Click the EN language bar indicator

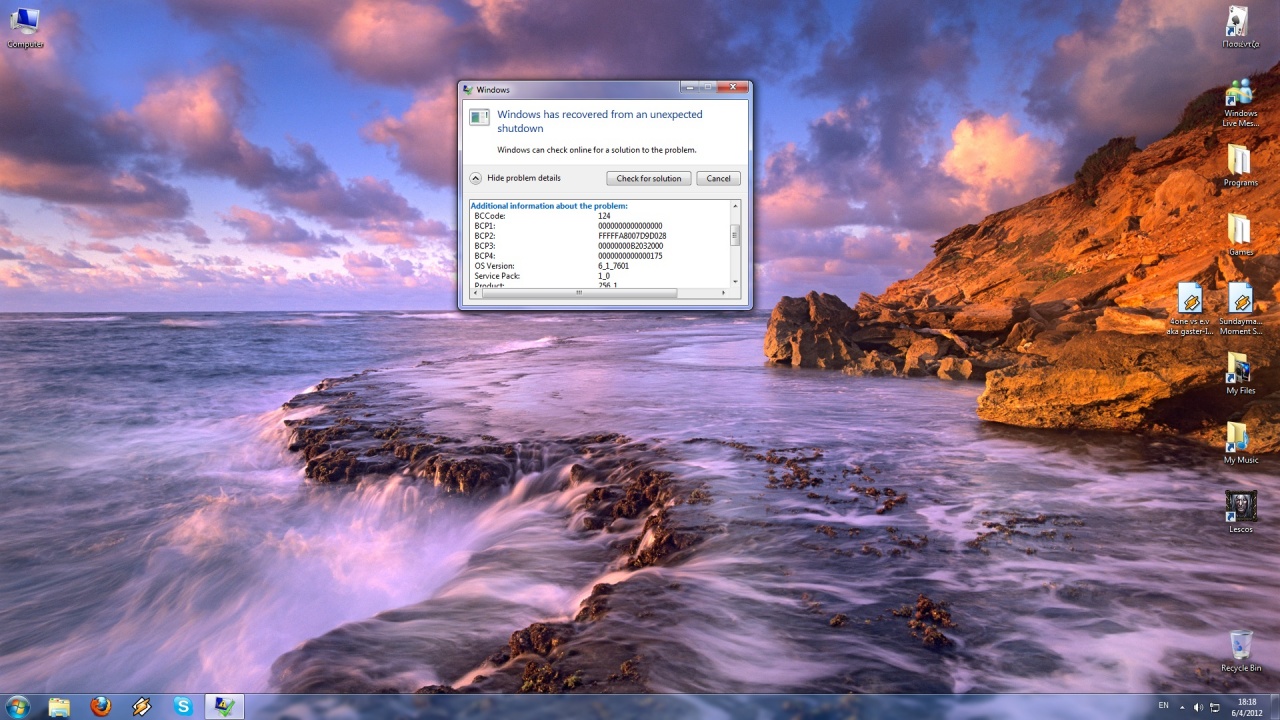coord(1163,706)
